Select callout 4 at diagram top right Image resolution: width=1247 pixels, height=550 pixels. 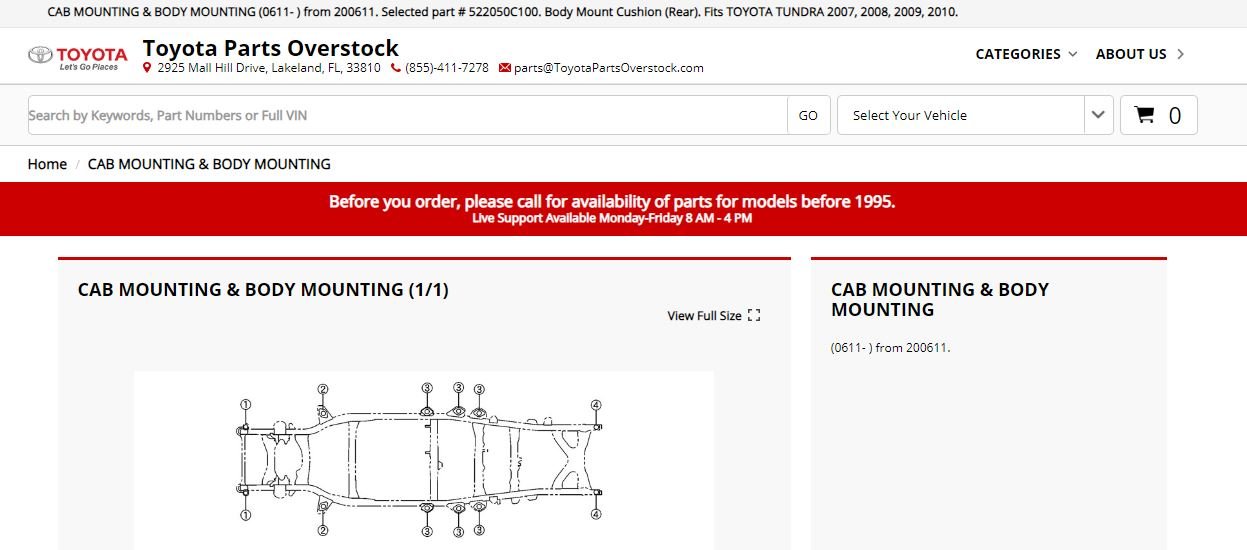596,405
